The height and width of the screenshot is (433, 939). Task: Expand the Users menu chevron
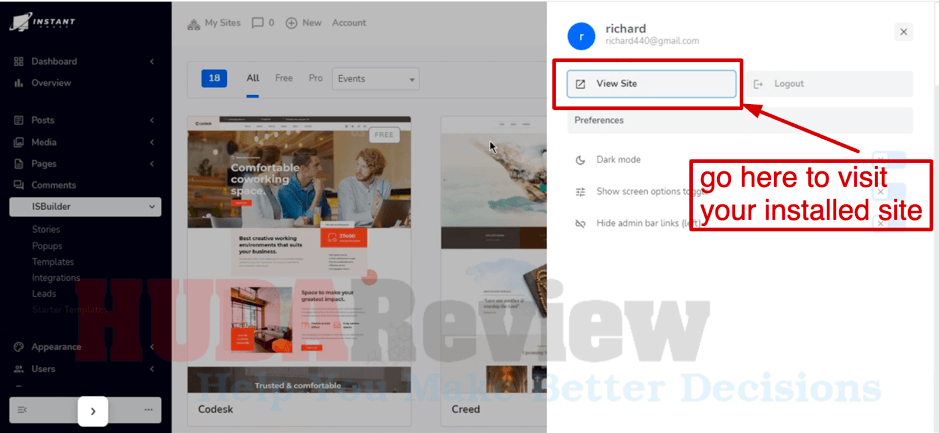tap(152, 369)
